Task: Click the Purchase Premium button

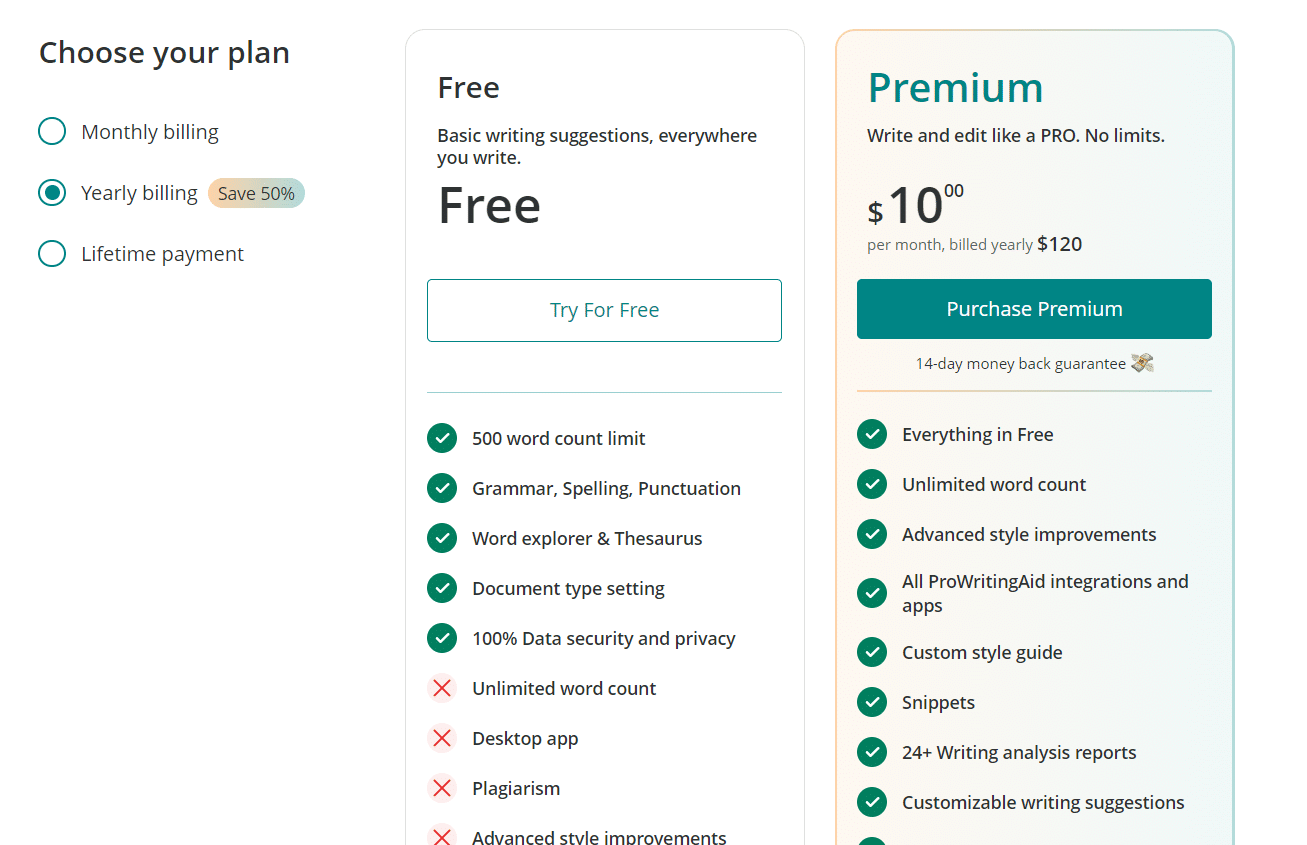Action: tap(1033, 309)
